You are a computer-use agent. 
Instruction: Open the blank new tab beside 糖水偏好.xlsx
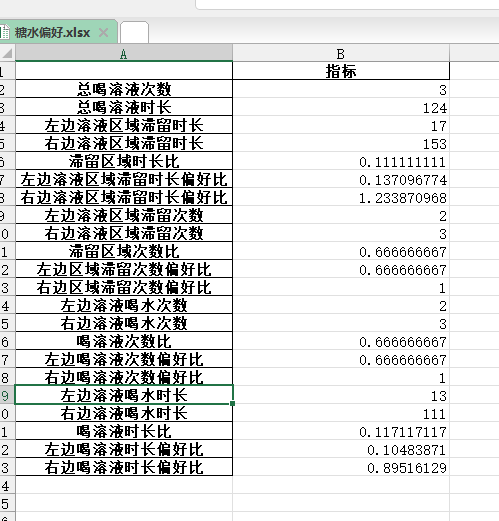pyautogui.click(x=134, y=32)
